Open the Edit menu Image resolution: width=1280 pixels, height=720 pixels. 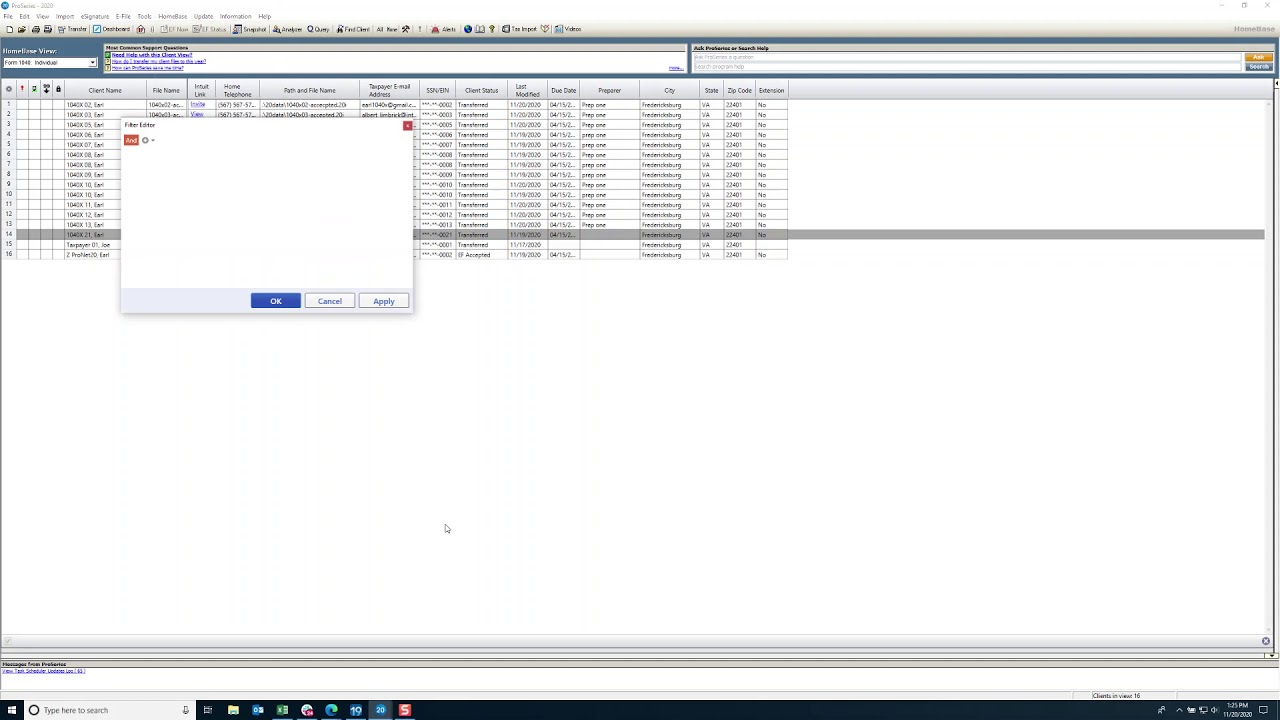(24, 17)
